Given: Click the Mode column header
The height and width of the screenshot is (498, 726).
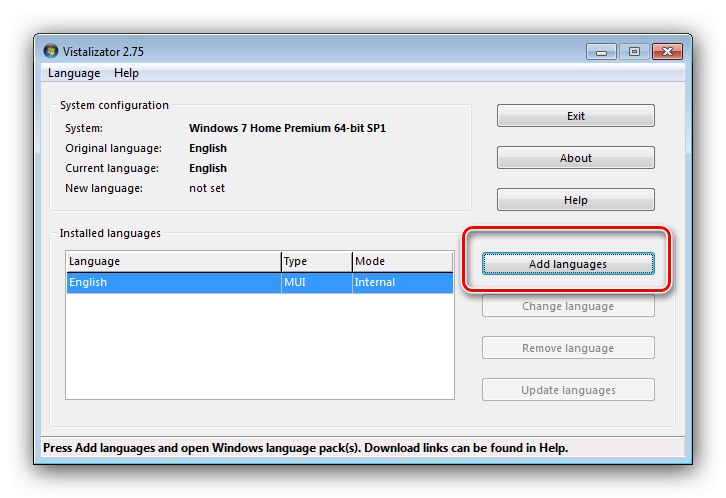Looking at the screenshot, I should tap(402, 261).
